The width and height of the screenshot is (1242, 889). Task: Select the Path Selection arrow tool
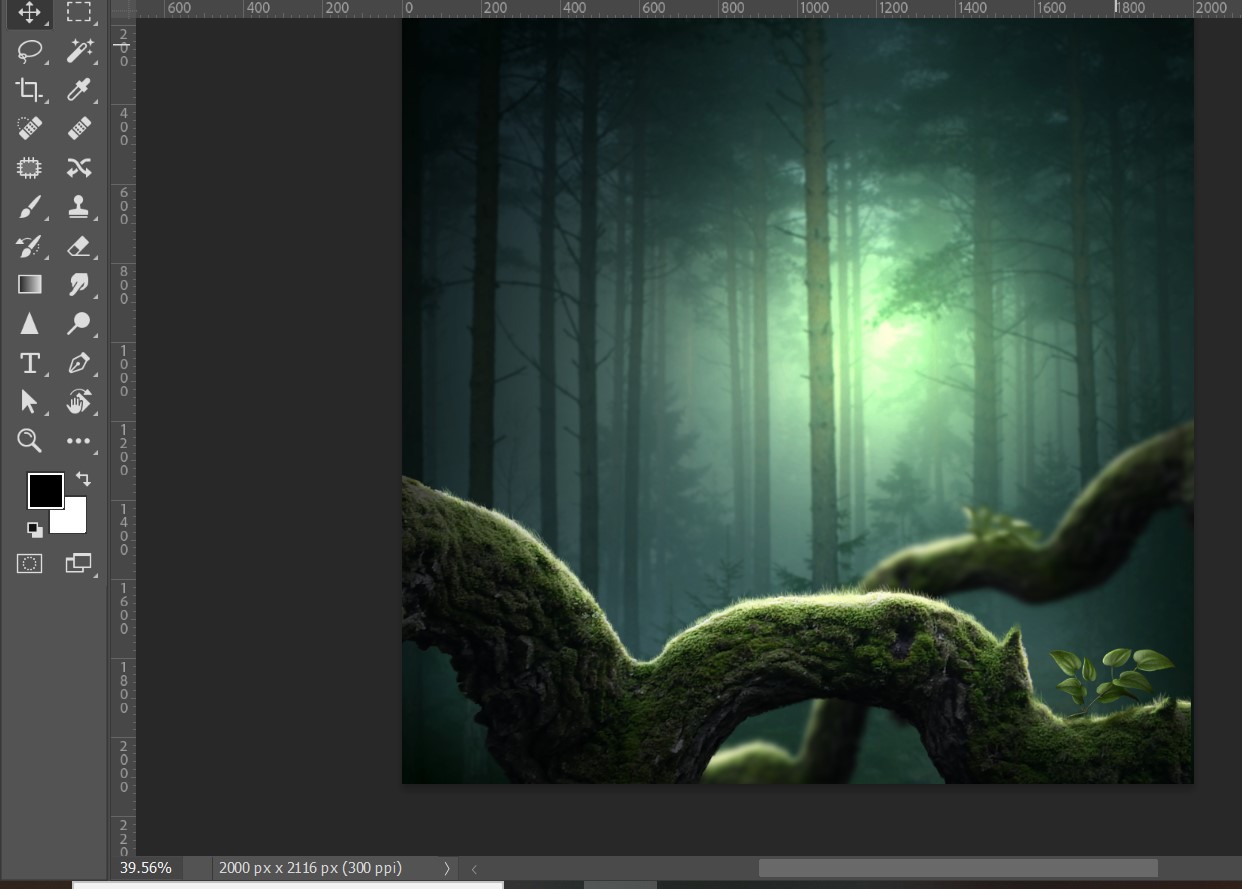[29, 402]
